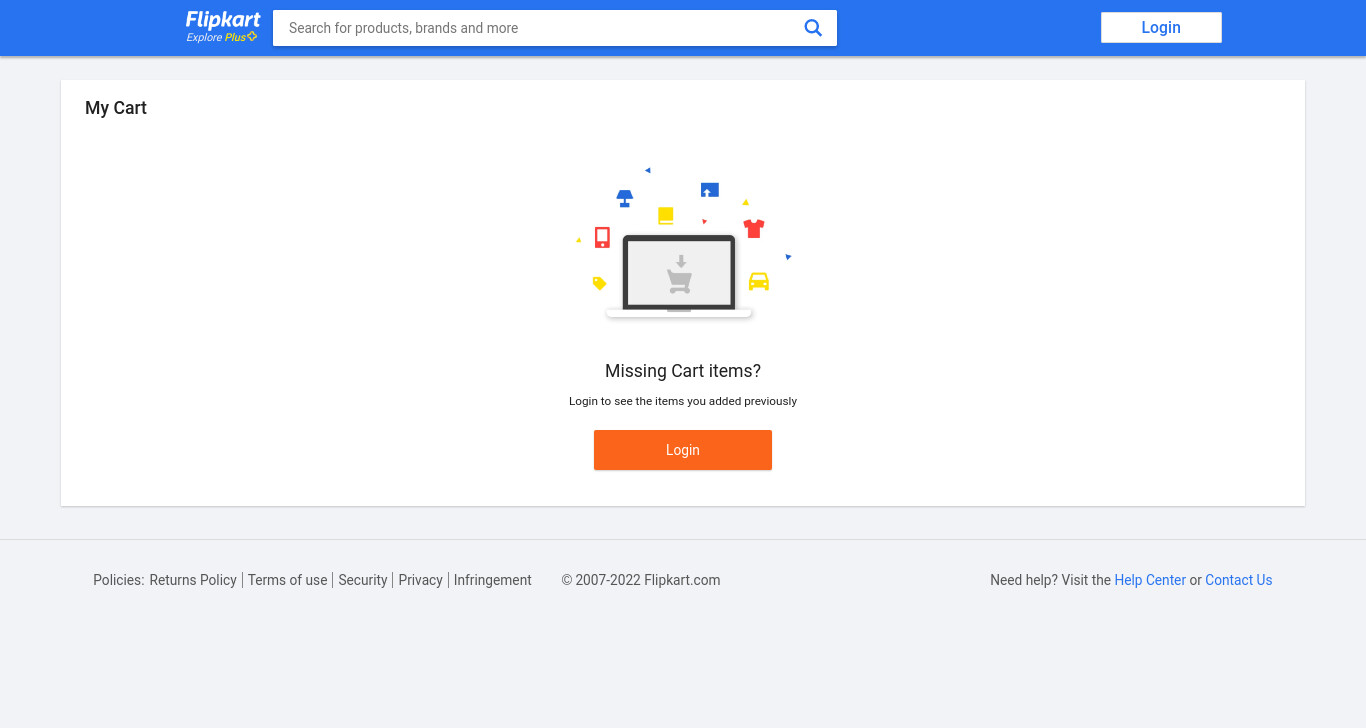This screenshot has height=728, width=1366.
Task: Open the Privacy policy link
Action: point(420,580)
